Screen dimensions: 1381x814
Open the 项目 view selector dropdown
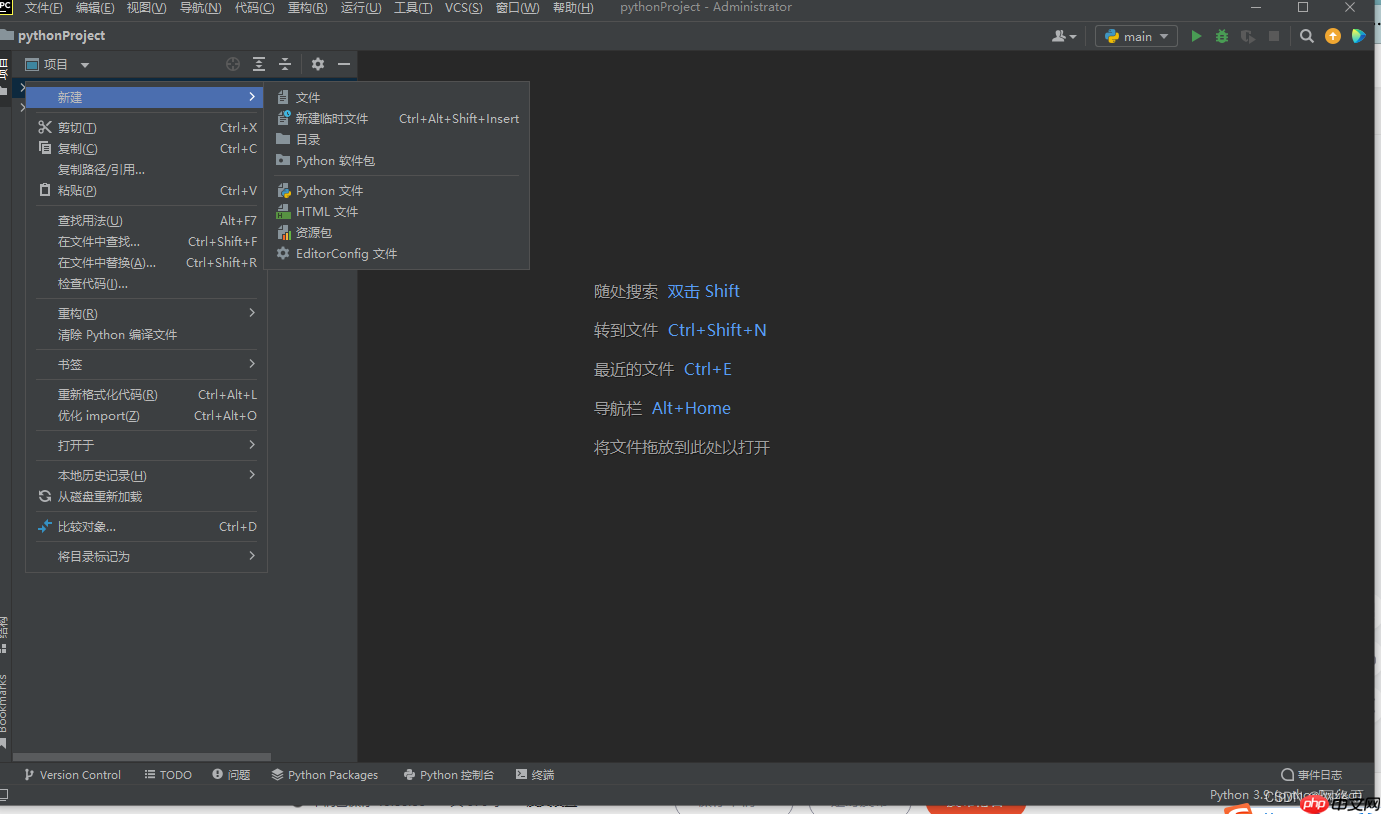[57, 64]
